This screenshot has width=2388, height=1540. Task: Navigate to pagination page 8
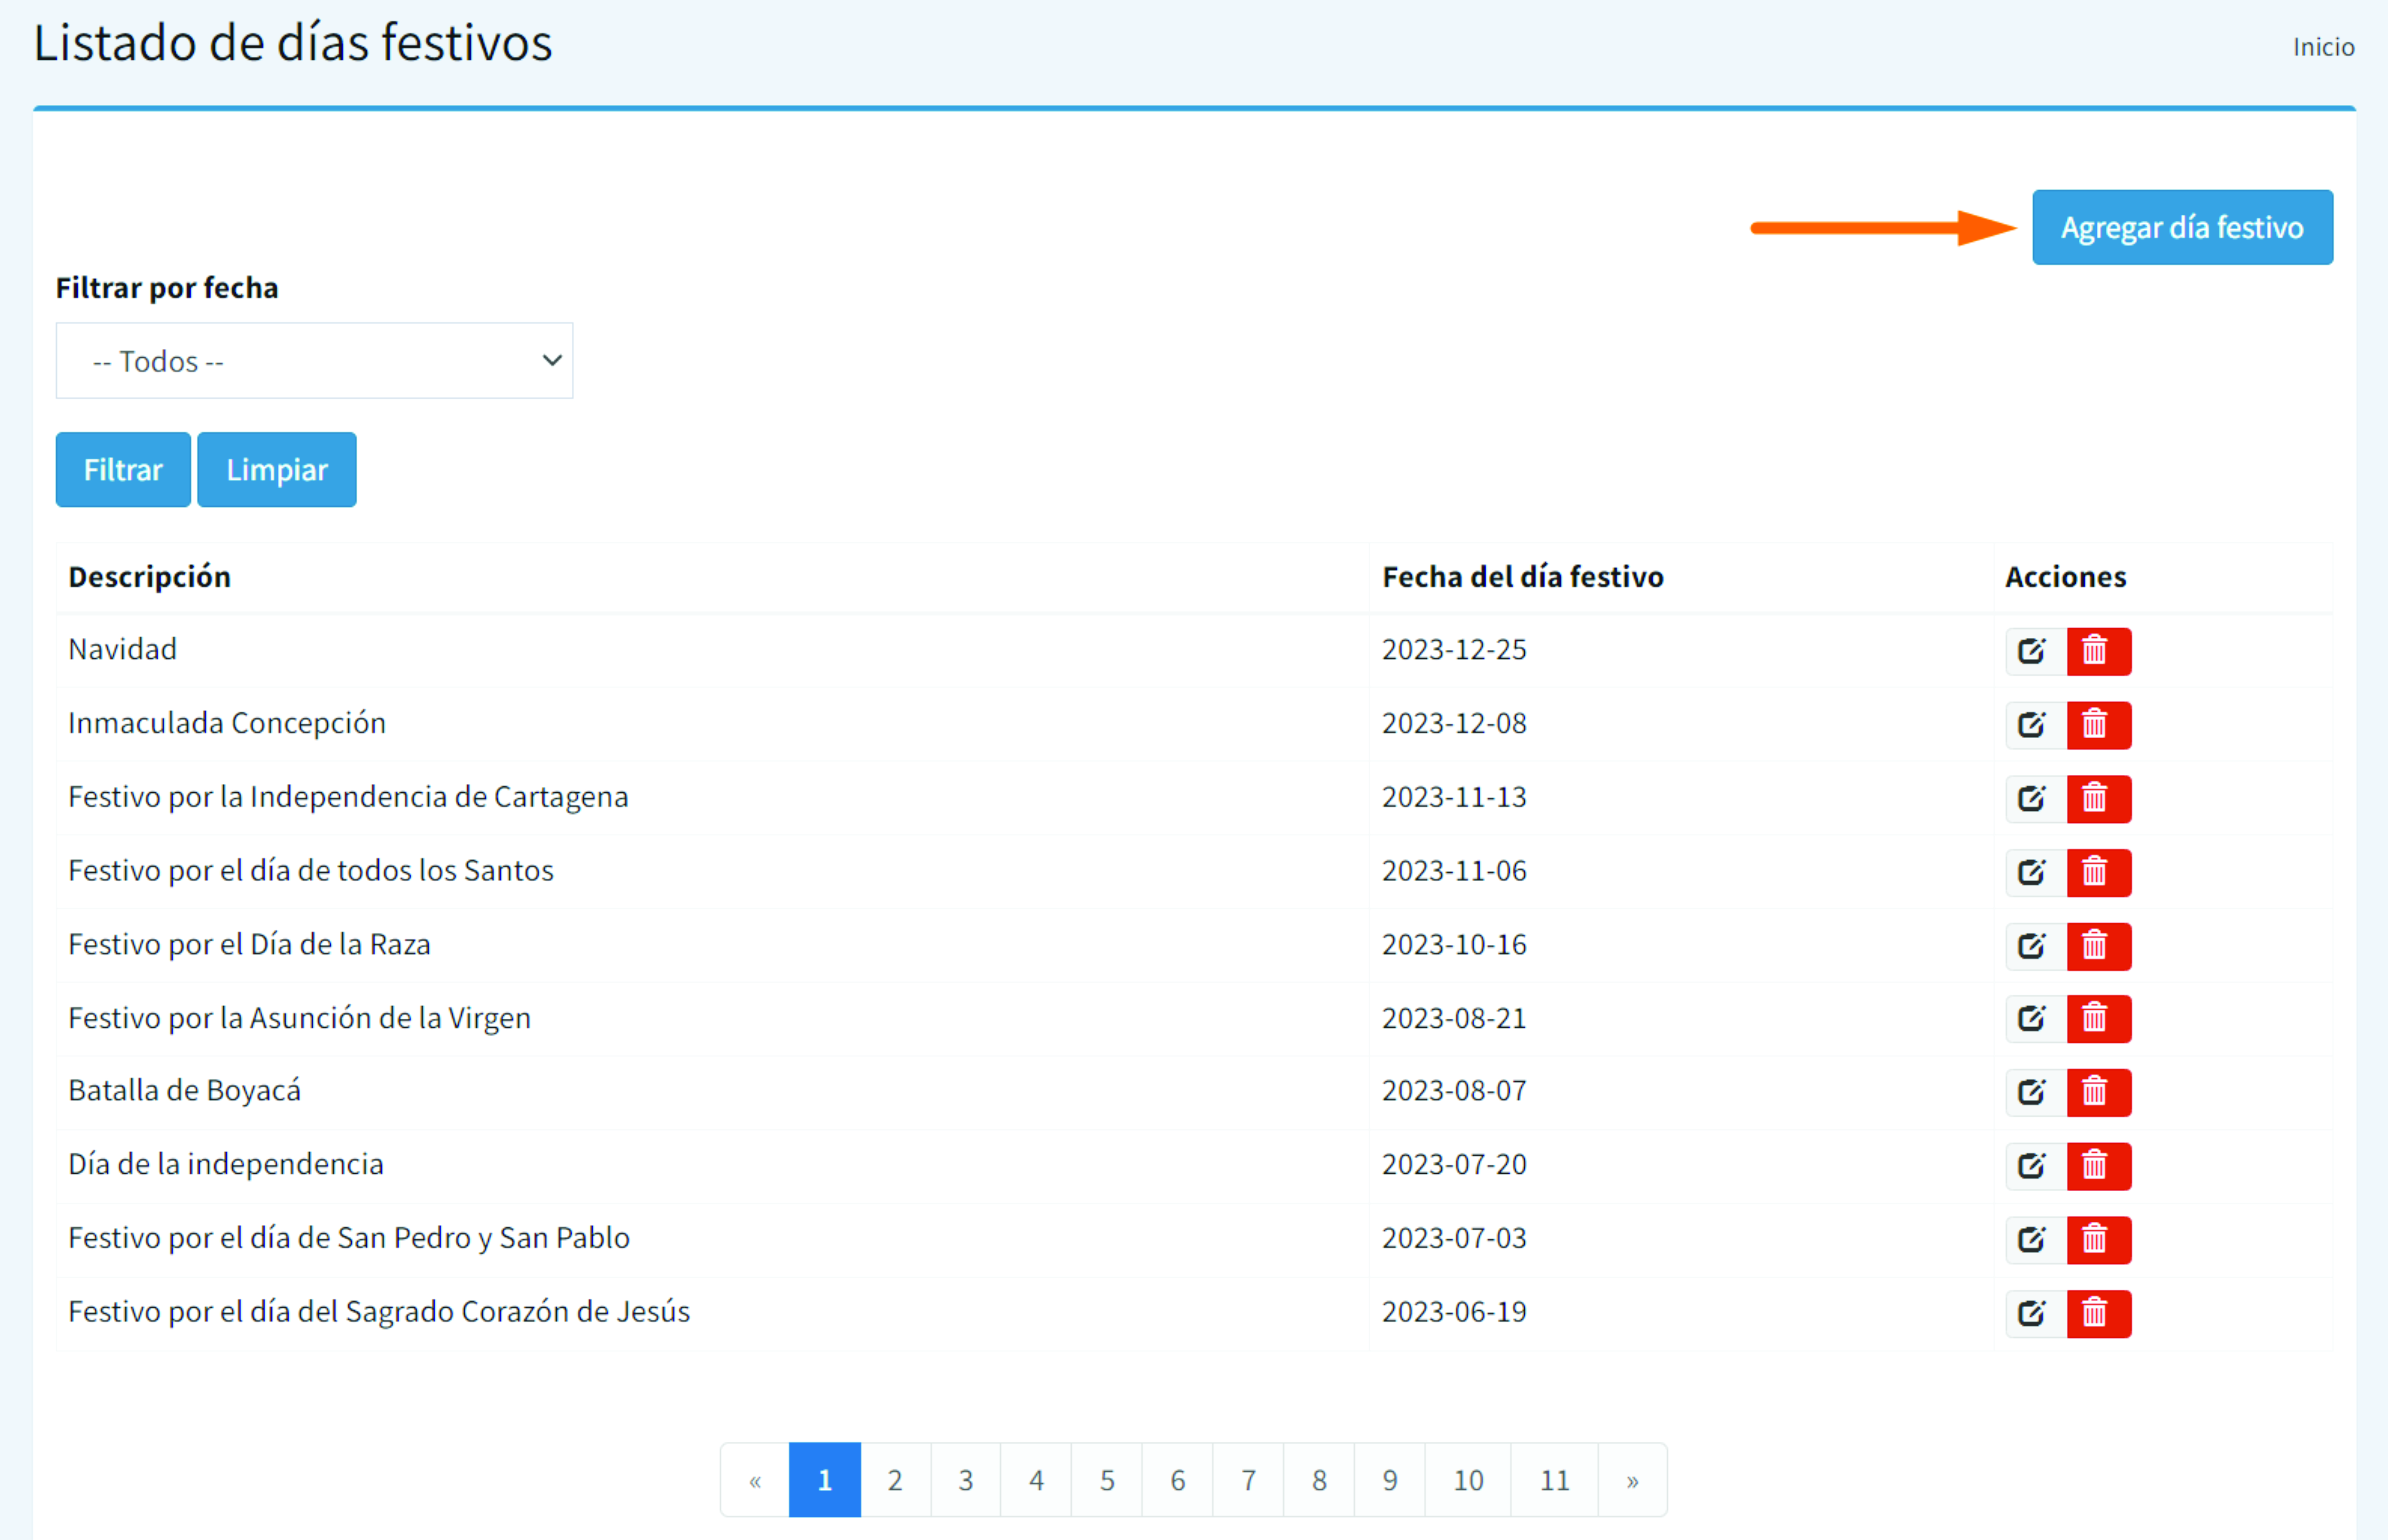tap(1319, 1480)
